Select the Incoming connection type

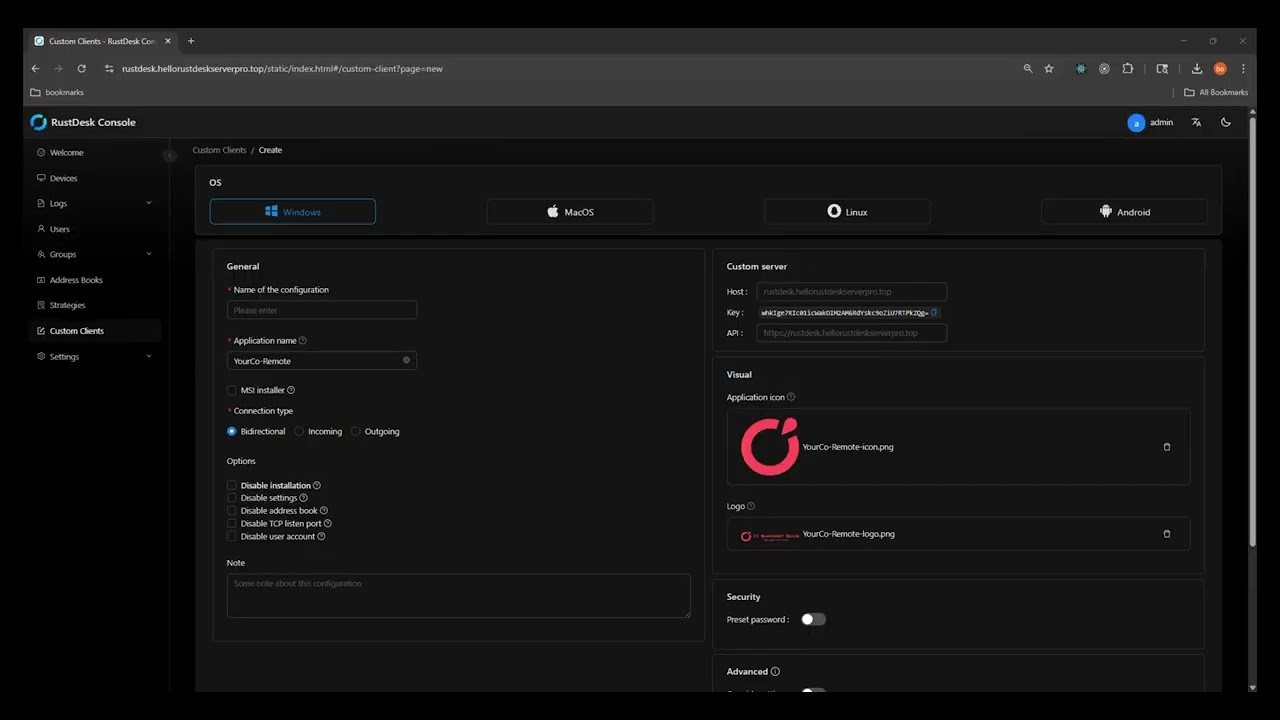299,432
